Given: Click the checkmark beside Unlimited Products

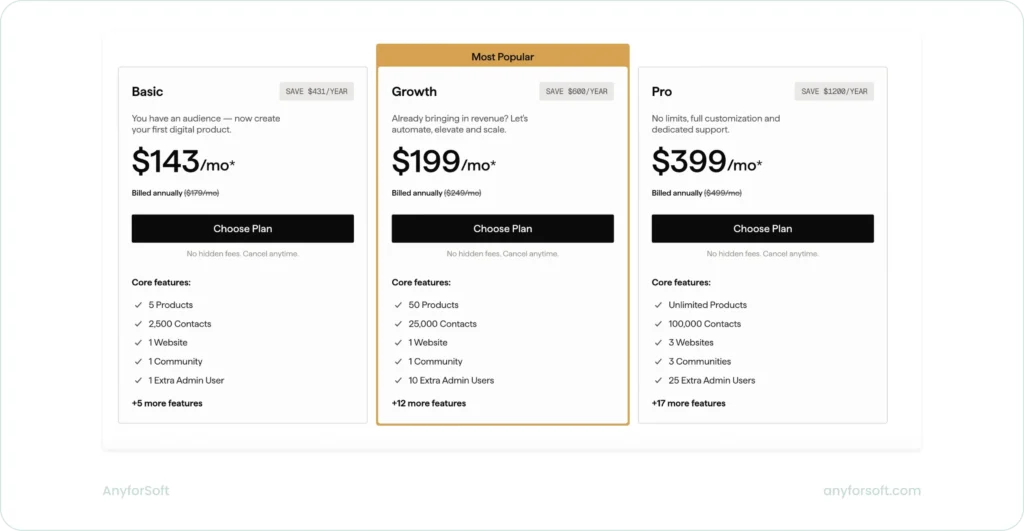Looking at the screenshot, I should [657, 305].
